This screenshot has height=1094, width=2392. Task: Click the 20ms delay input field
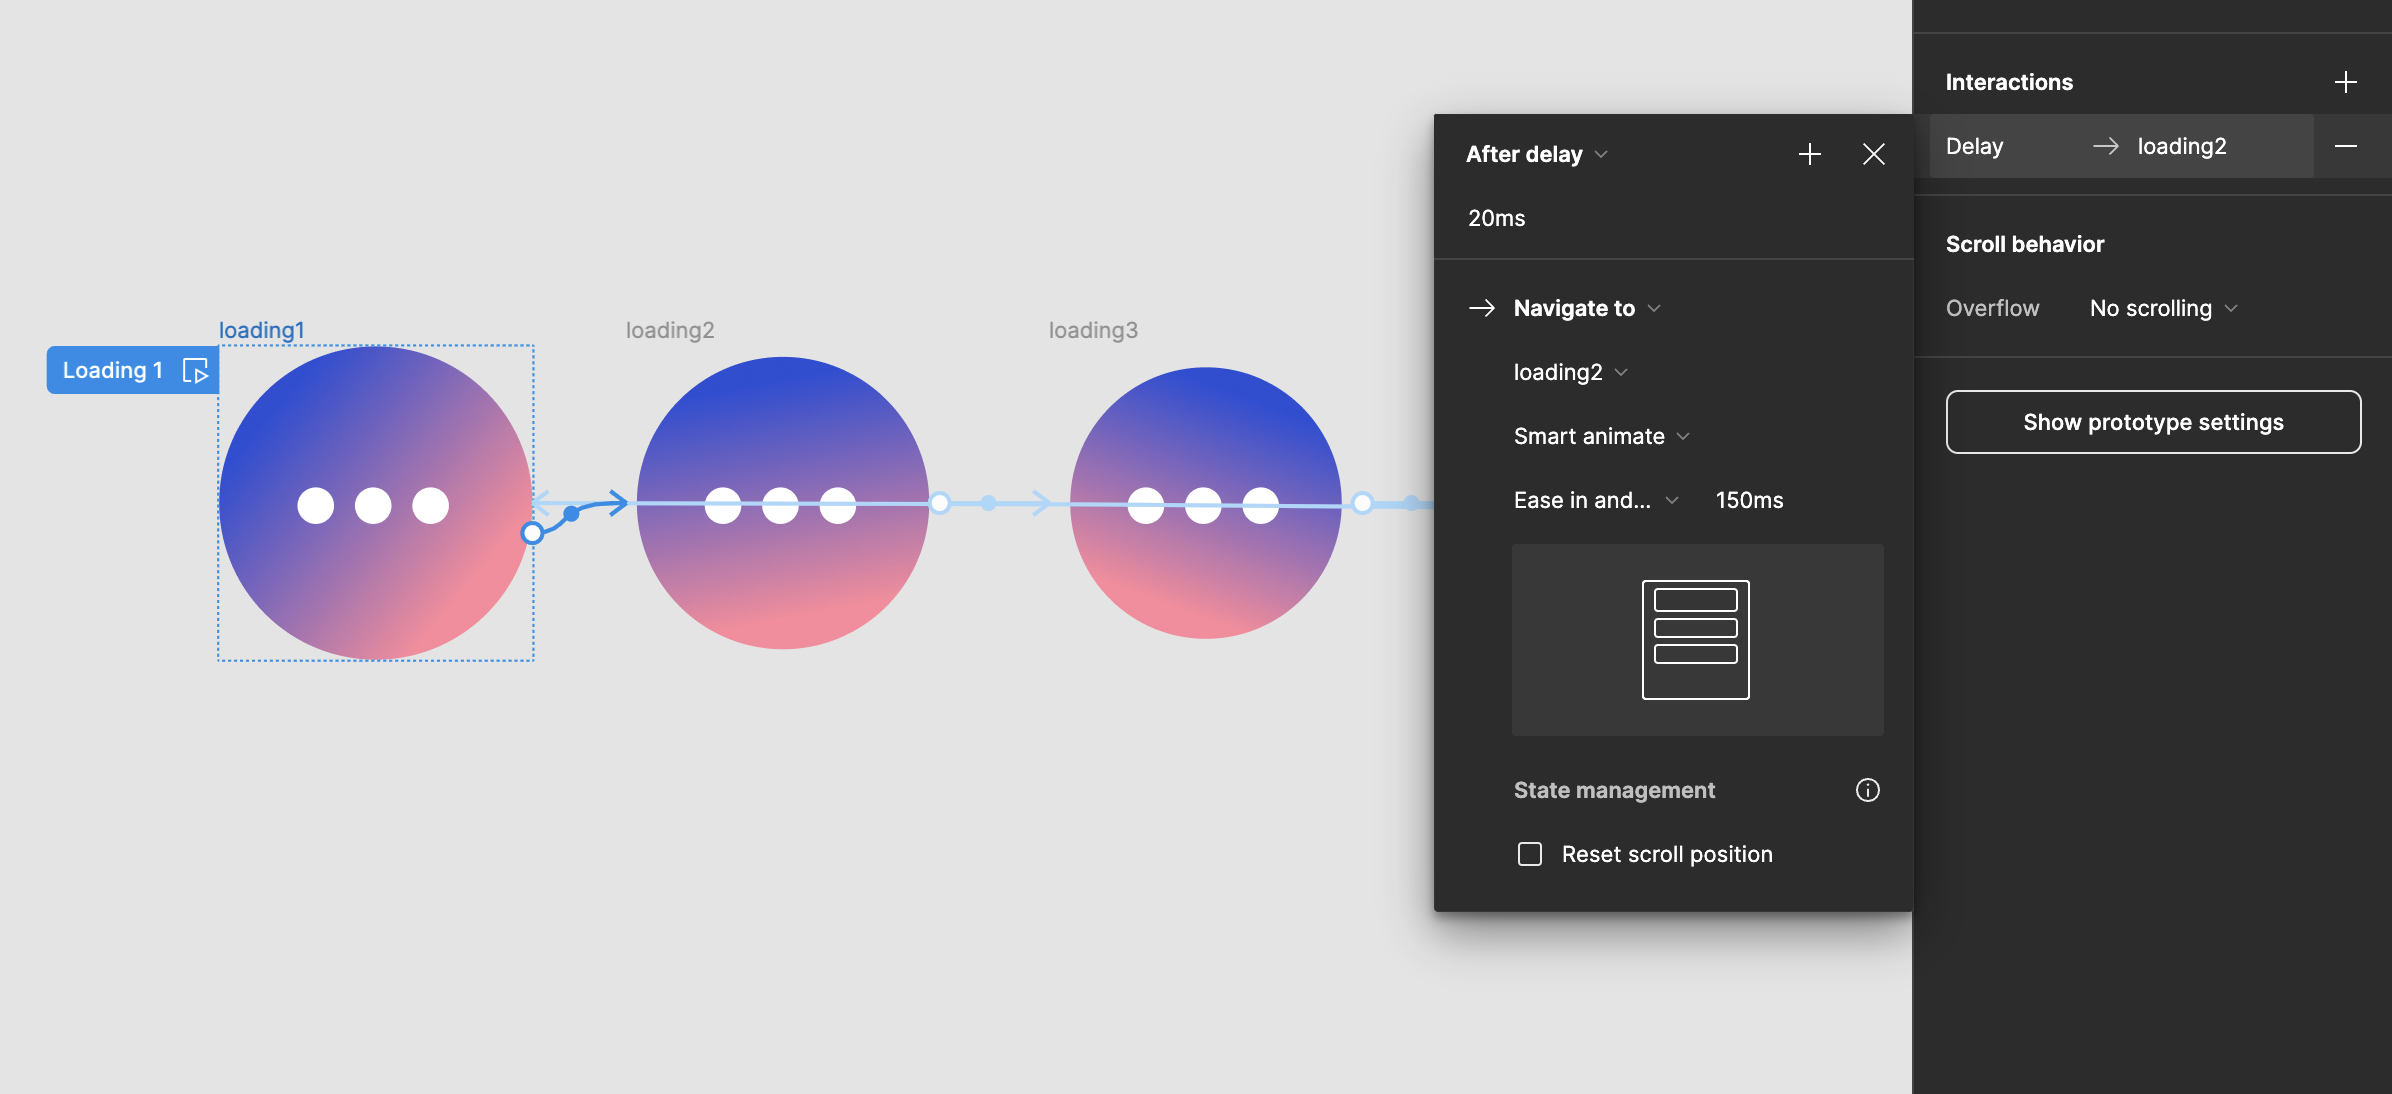1497,218
